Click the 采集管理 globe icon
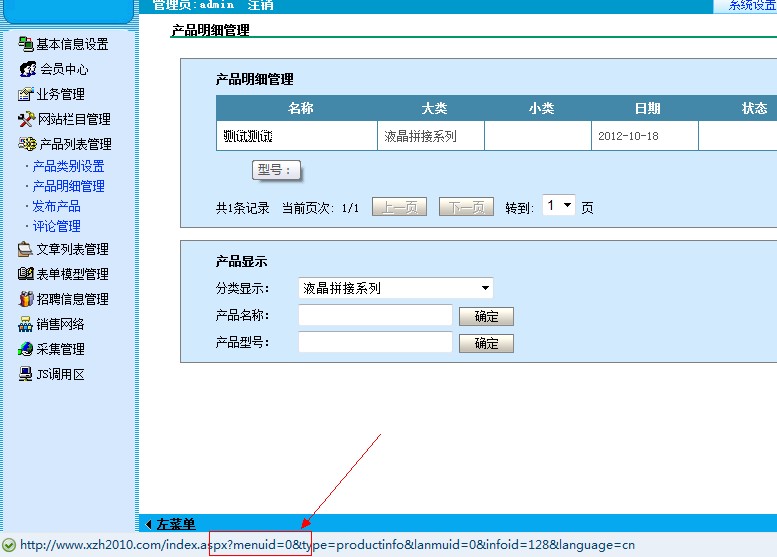 (26, 349)
